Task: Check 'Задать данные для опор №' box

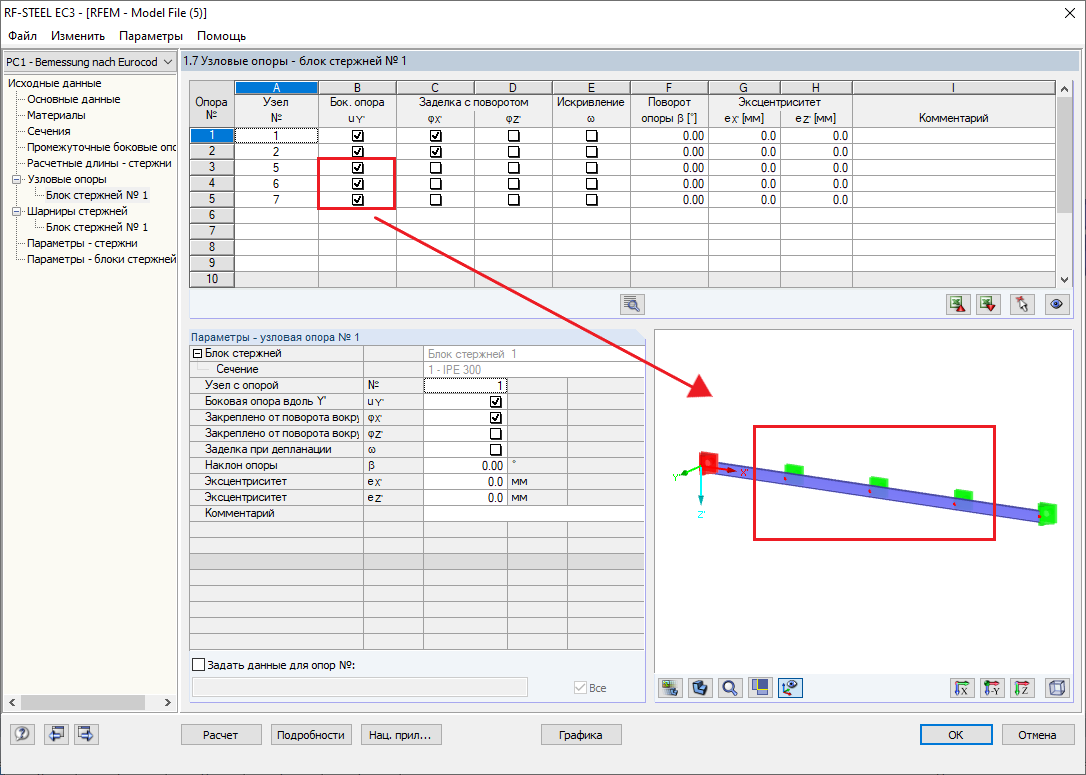Action: click(x=199, y=665)
